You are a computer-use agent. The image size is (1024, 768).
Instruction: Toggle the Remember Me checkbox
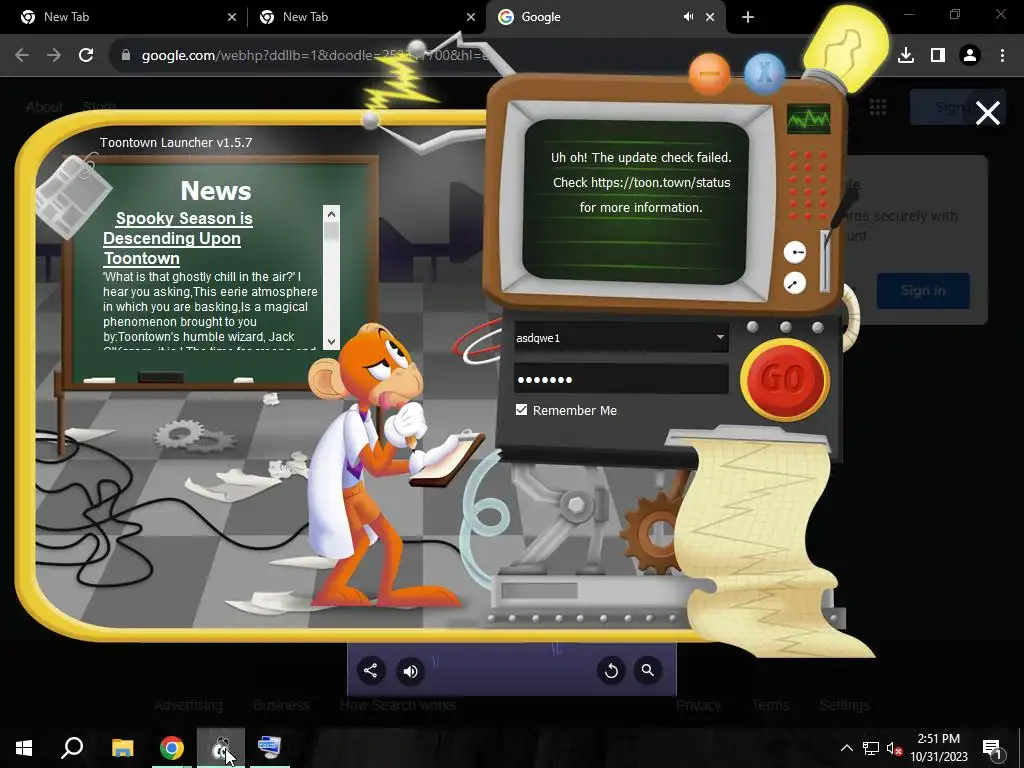tap(521, 409)
